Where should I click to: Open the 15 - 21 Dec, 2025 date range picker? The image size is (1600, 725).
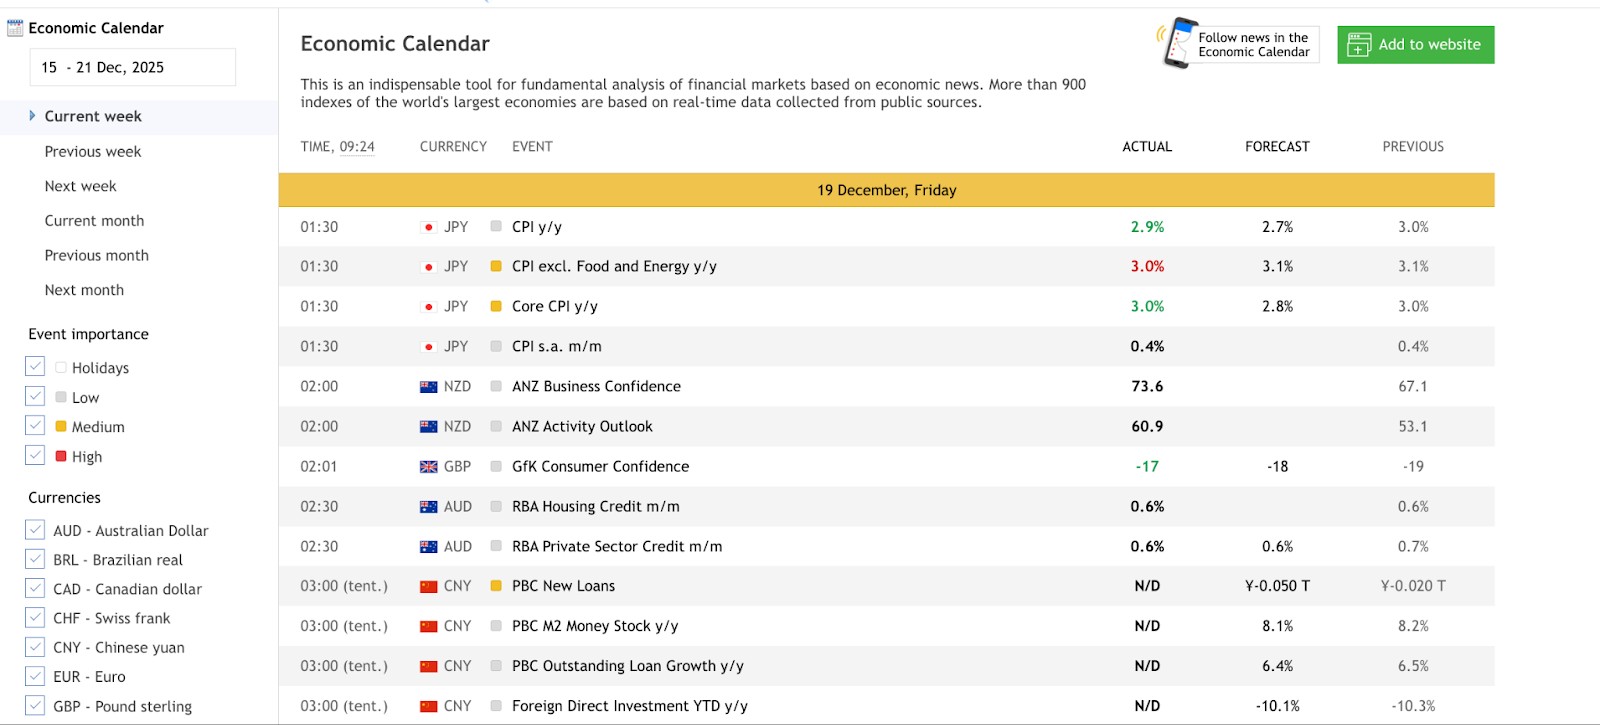click(x=132, y=67)
